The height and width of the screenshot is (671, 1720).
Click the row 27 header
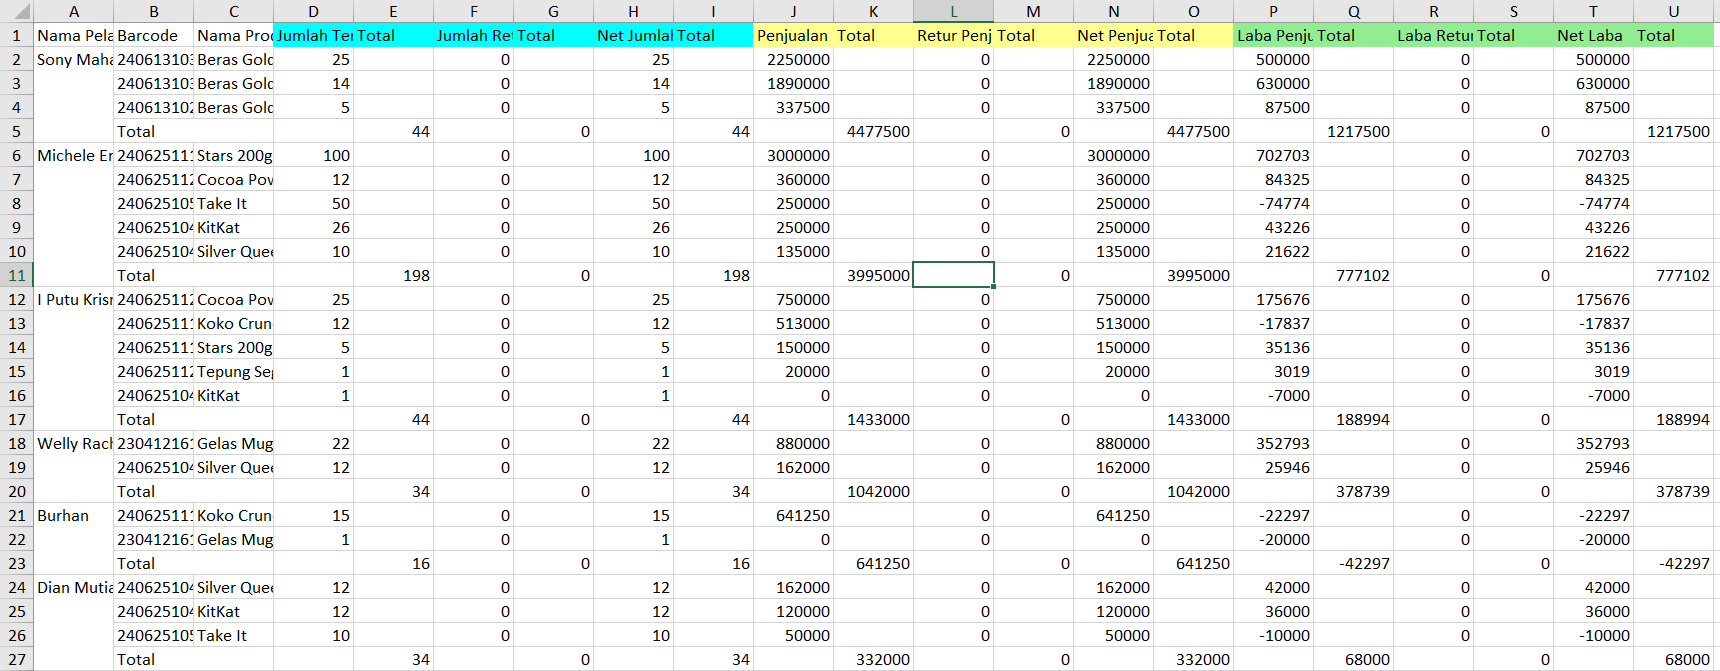click(17, 659)
